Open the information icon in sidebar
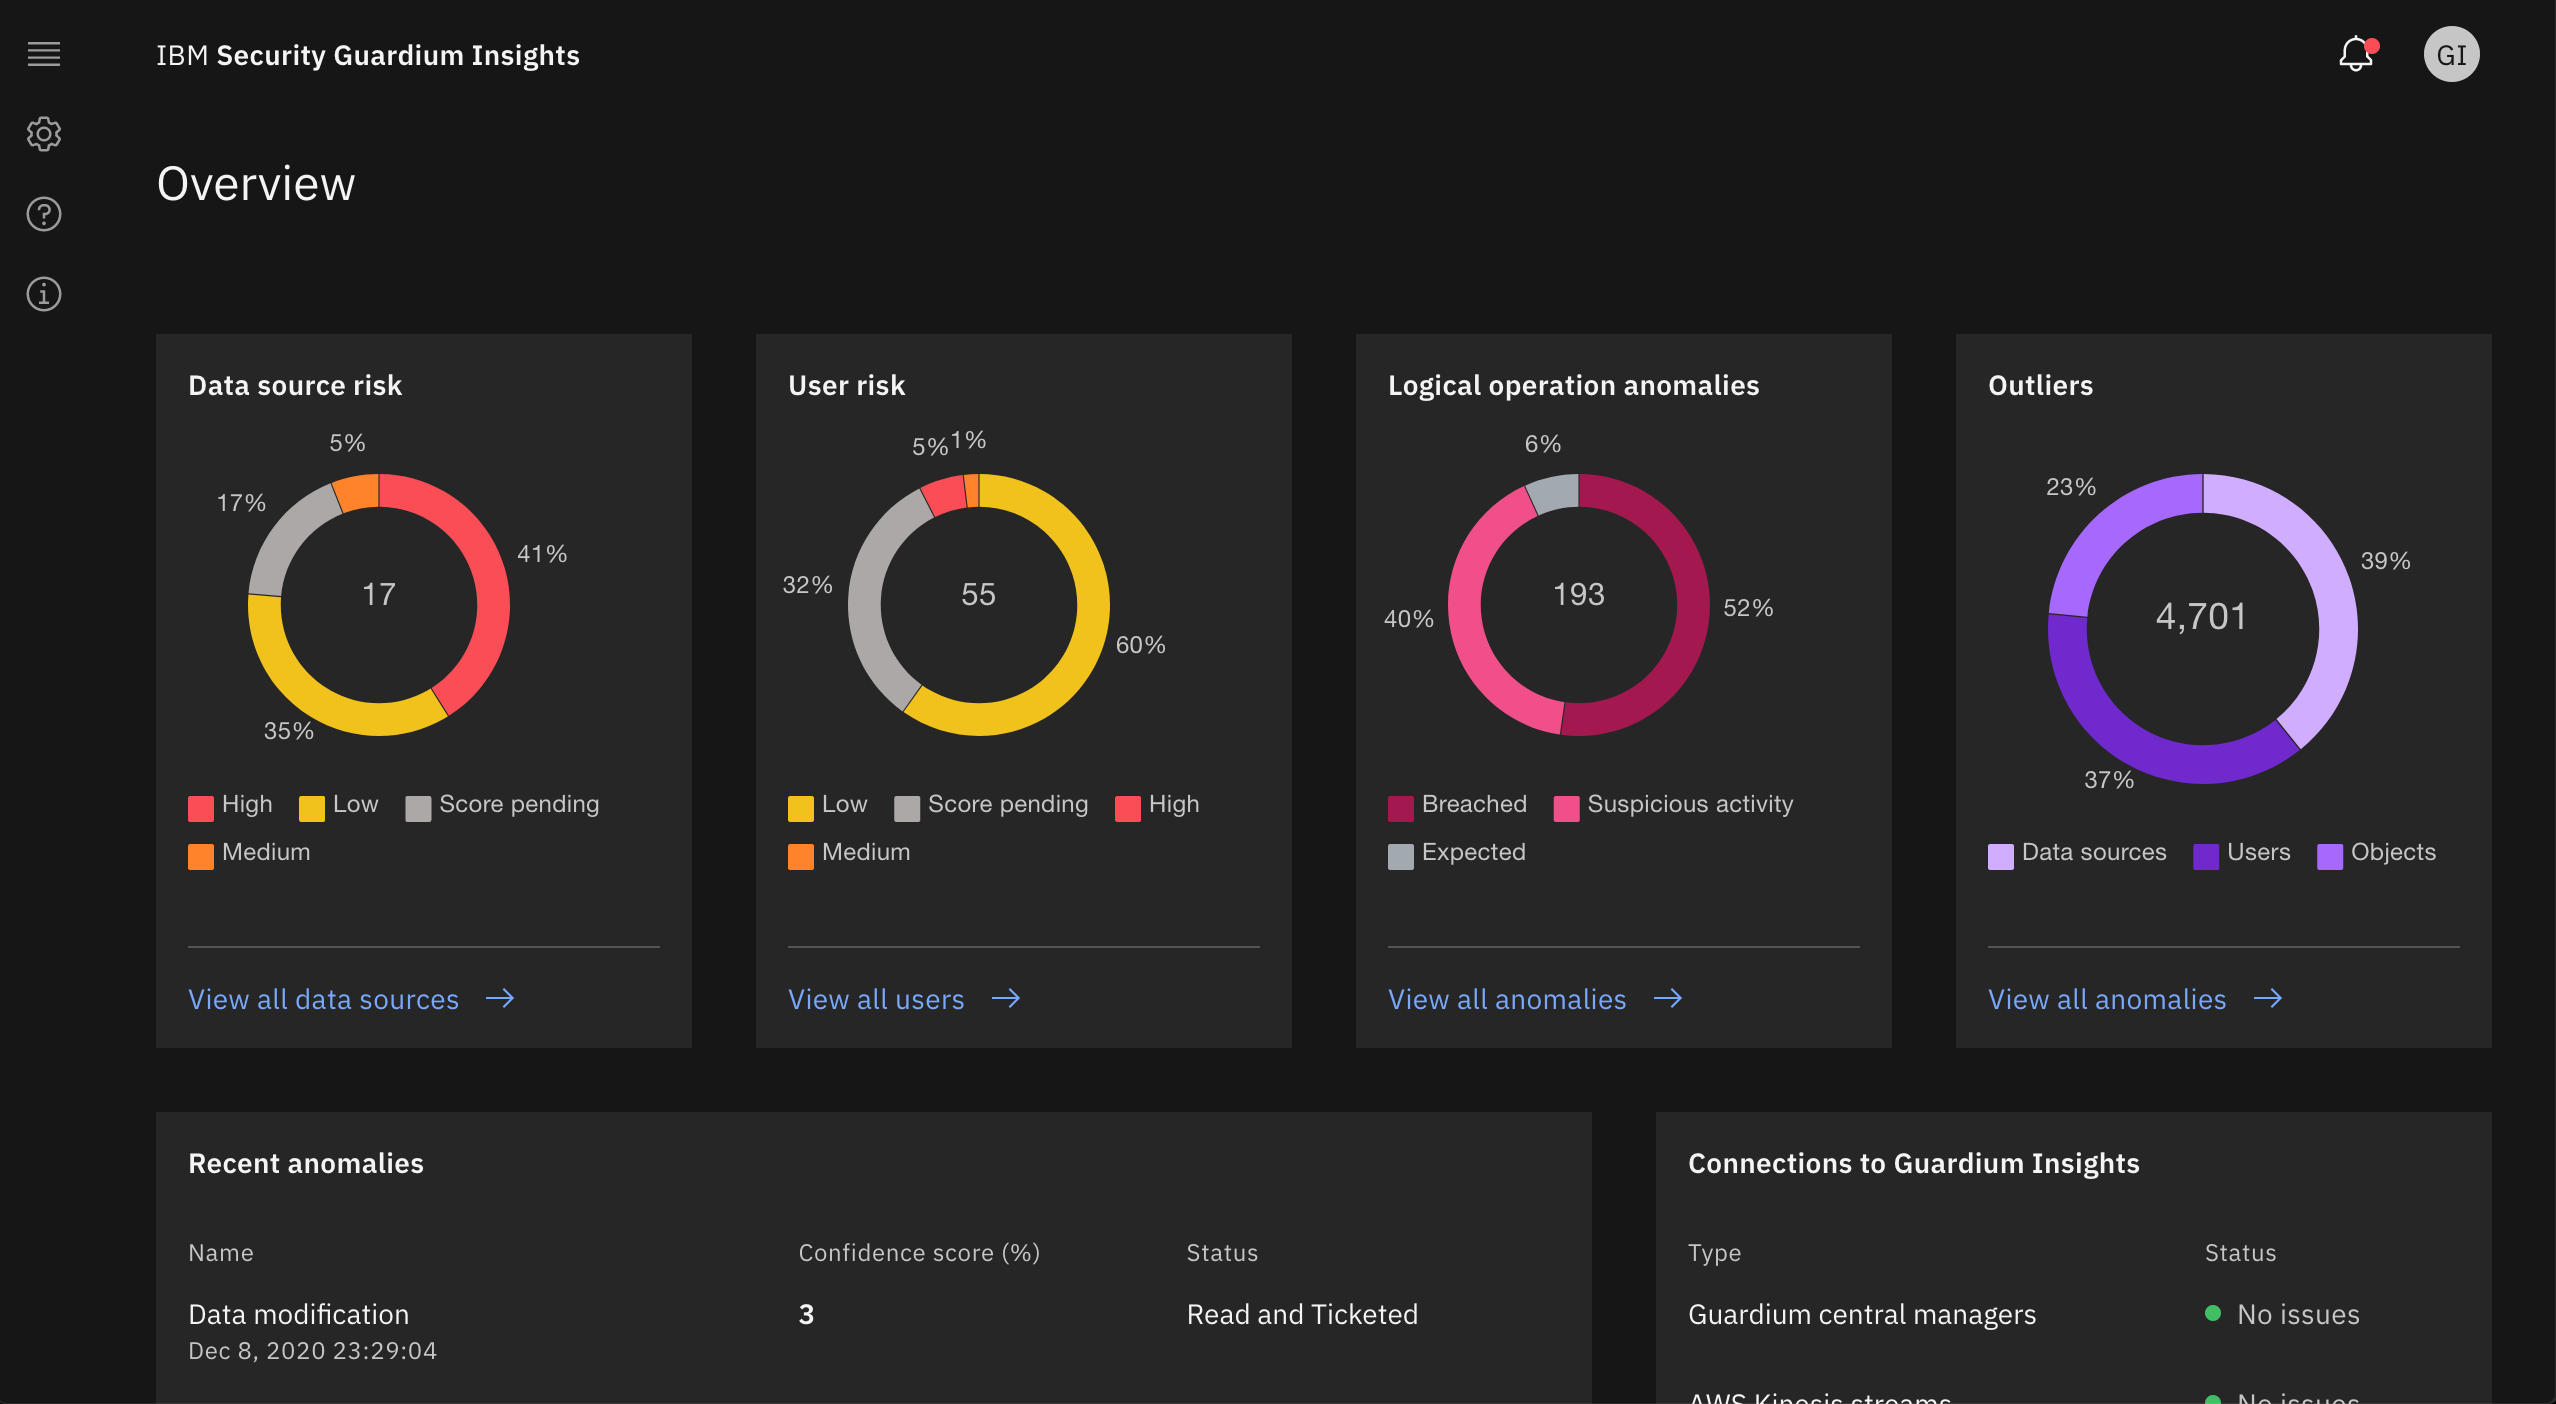 click(x=44, y=294)
